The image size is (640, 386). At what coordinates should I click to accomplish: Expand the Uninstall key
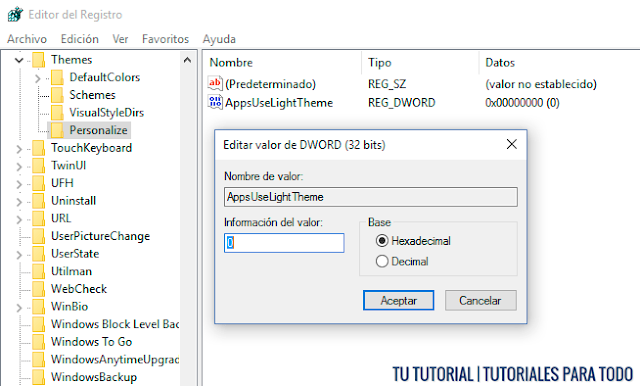[19, 202]
